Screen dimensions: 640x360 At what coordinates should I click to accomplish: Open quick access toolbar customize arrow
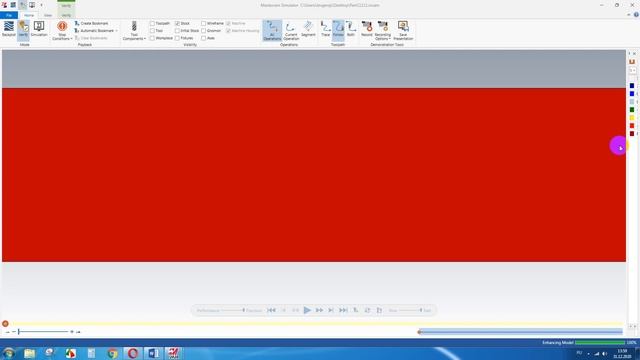(41, 5)
